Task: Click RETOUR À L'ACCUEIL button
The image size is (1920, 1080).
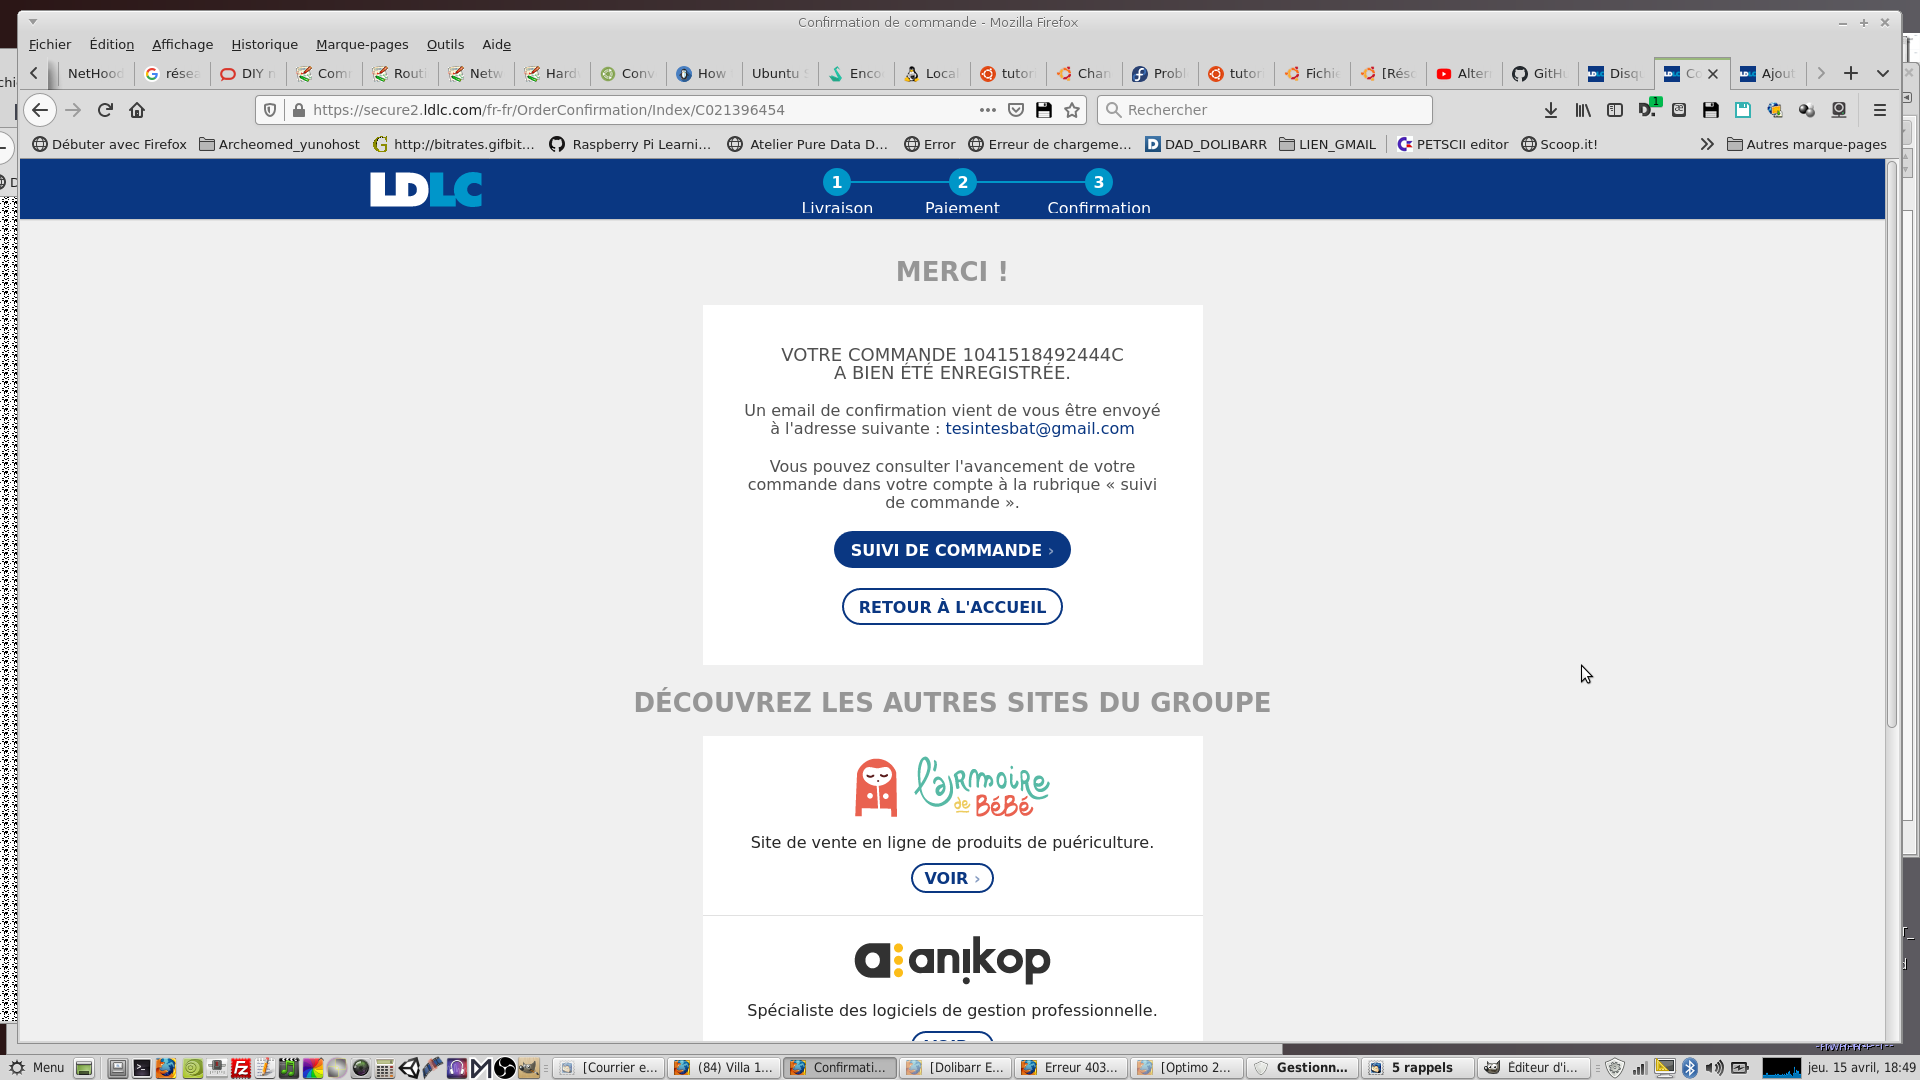Action: coord(951,607)
